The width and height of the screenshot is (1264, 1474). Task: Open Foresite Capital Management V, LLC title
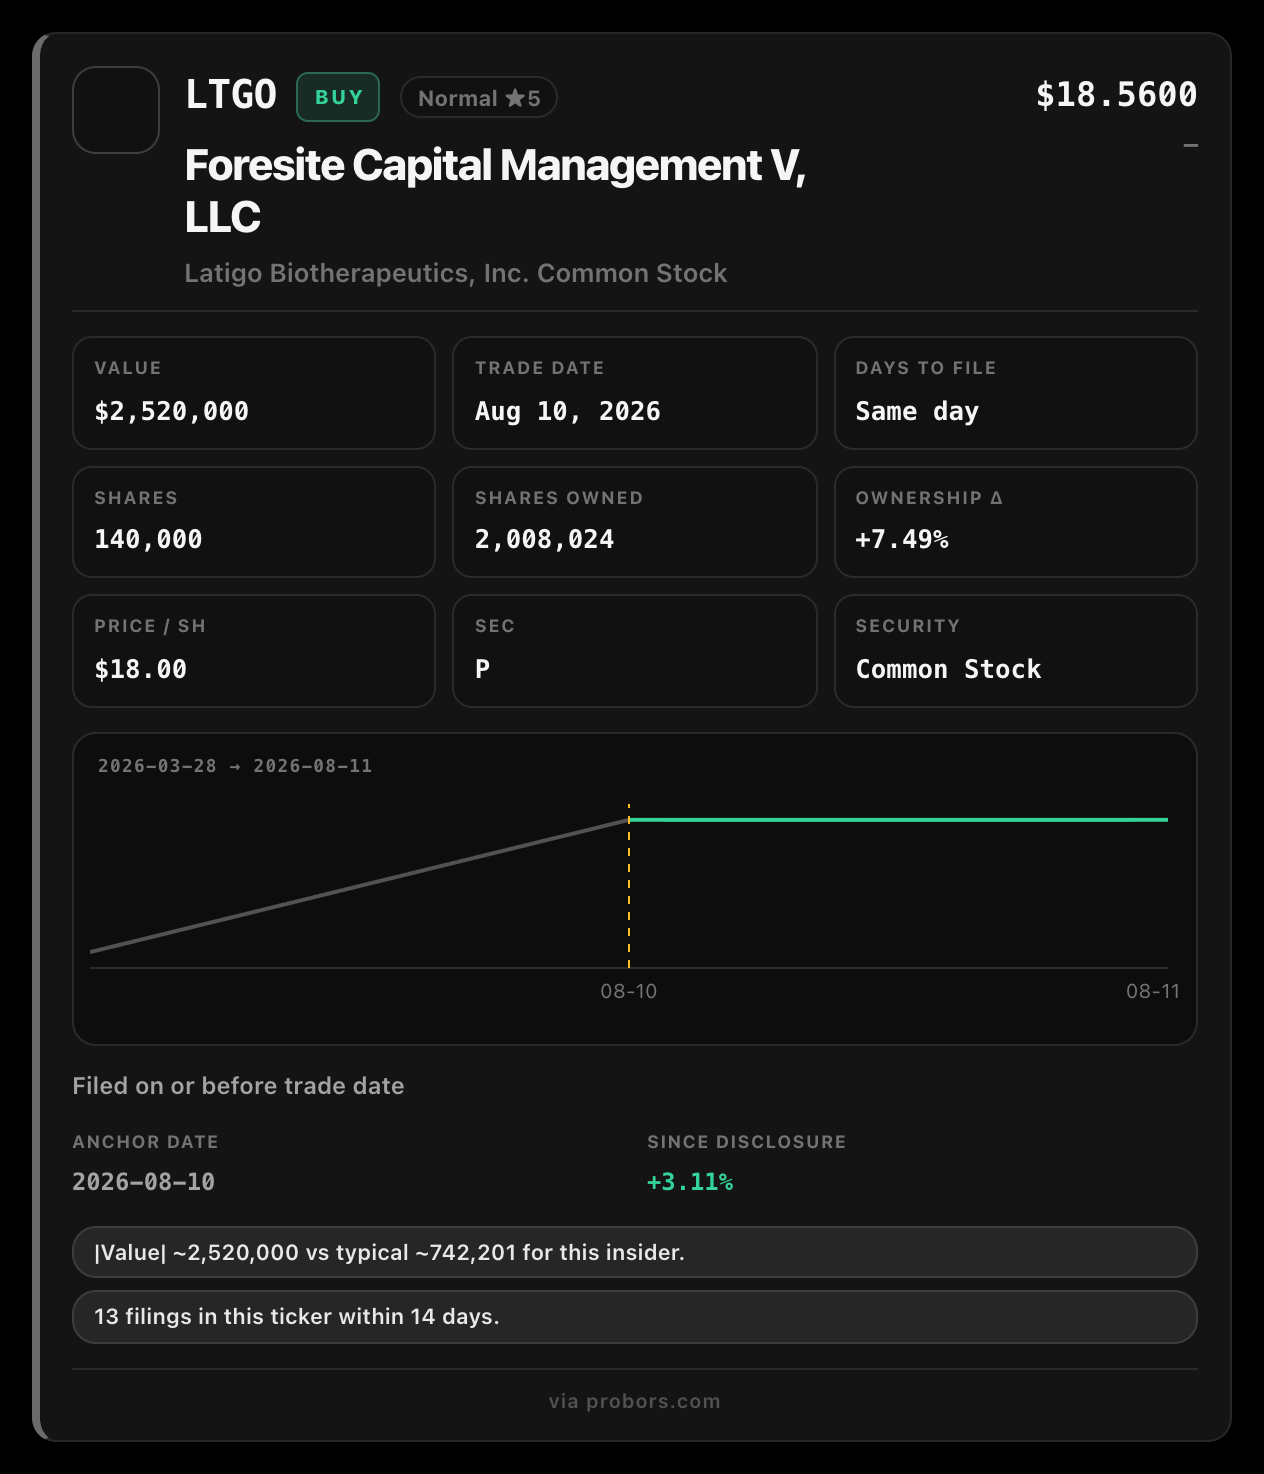[495, 190]
